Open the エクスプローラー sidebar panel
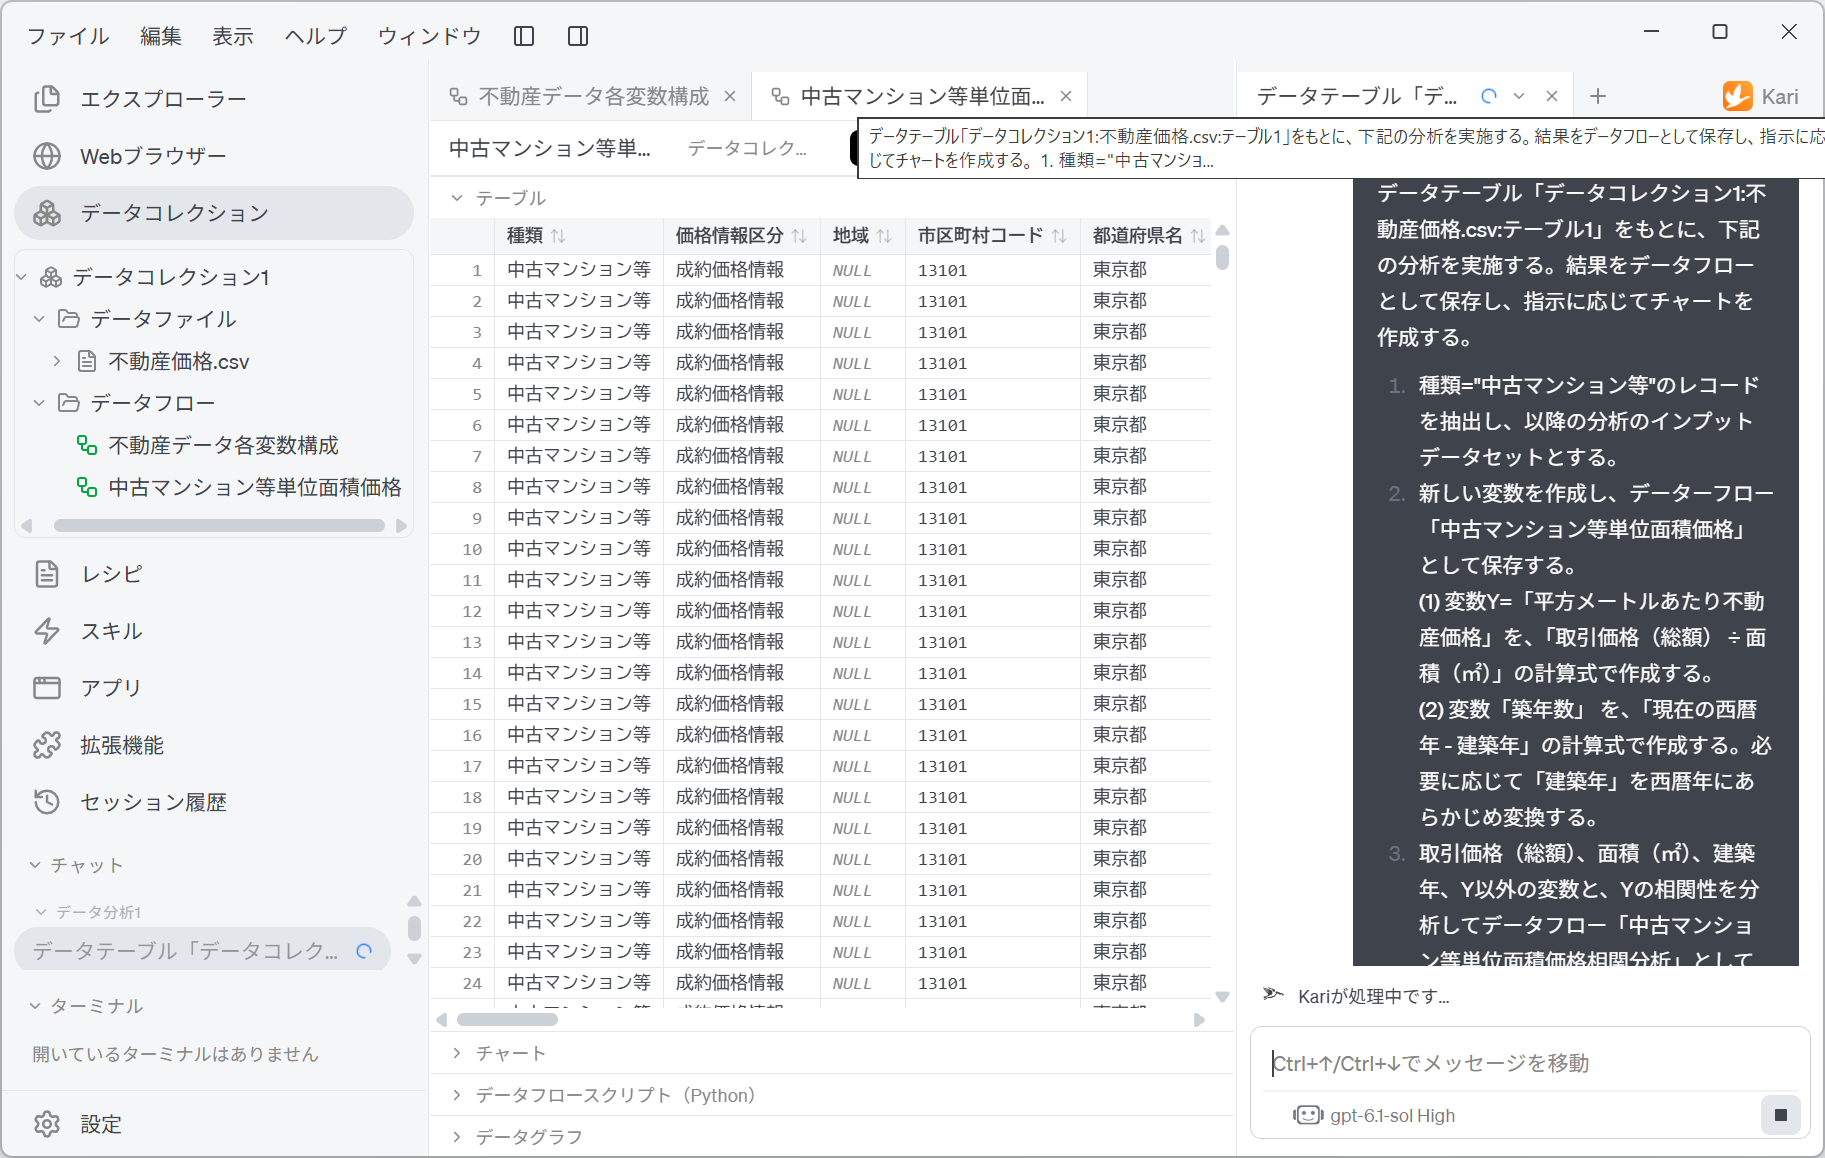 click(x=214, y=99)
